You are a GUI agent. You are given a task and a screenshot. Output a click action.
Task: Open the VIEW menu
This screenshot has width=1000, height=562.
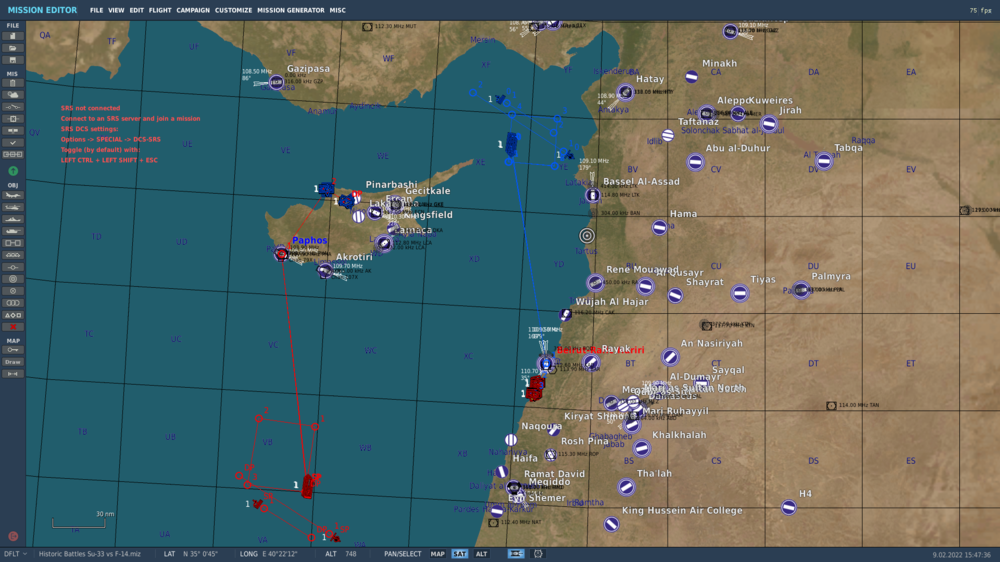(x=116, y=10)
